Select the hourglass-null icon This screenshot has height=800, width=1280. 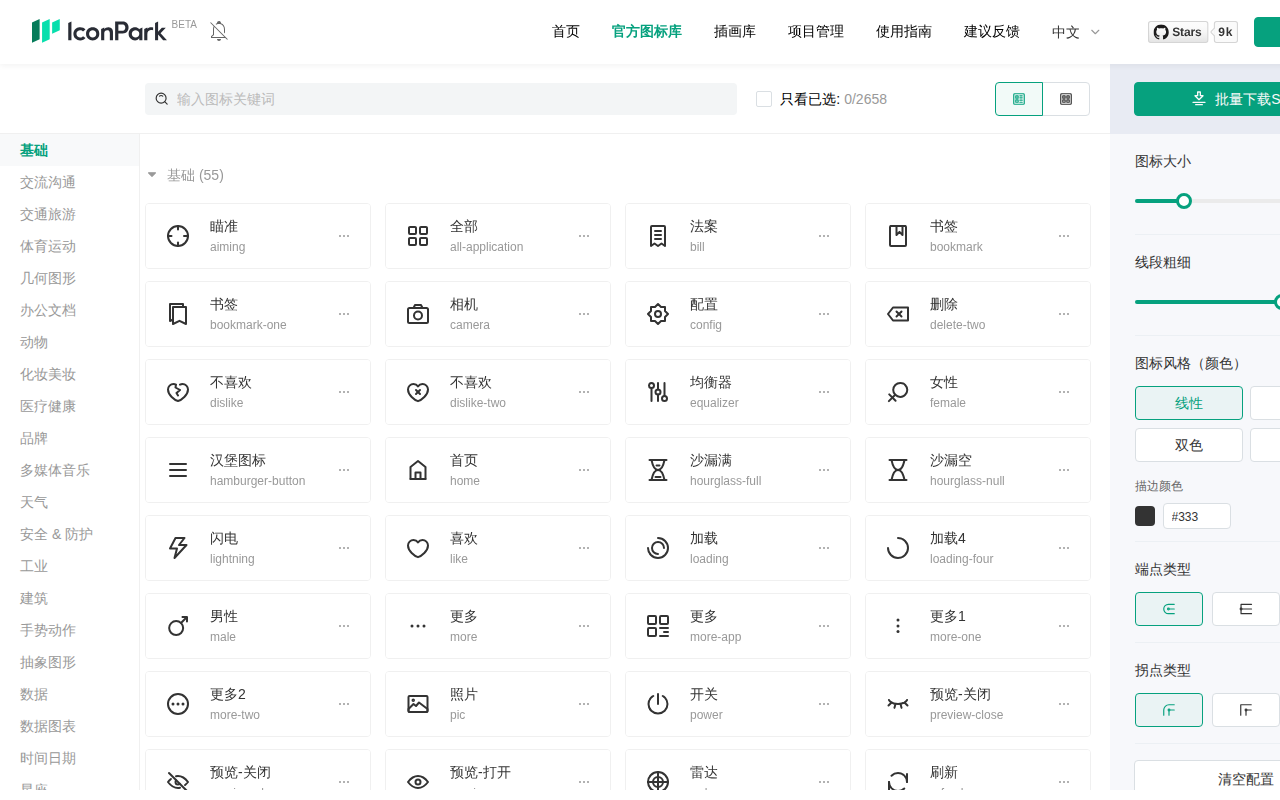[x=898, y=470]
